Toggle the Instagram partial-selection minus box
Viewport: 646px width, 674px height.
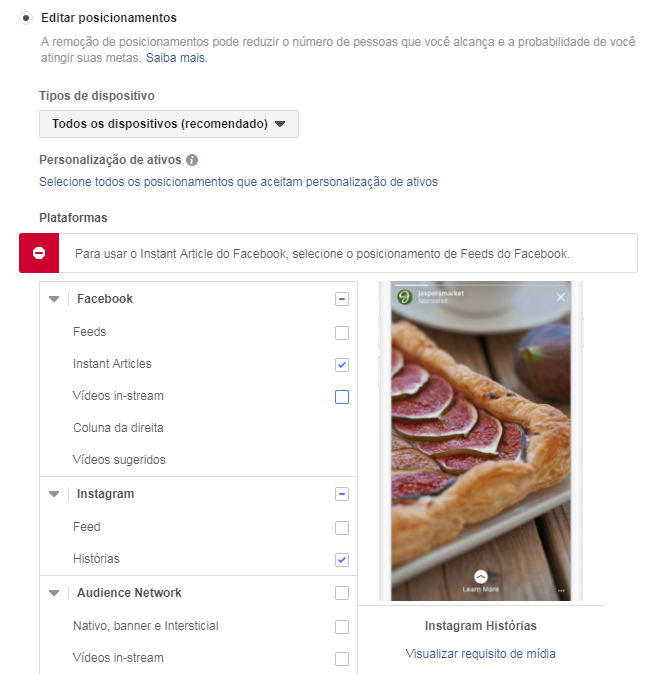coord(342,494)
